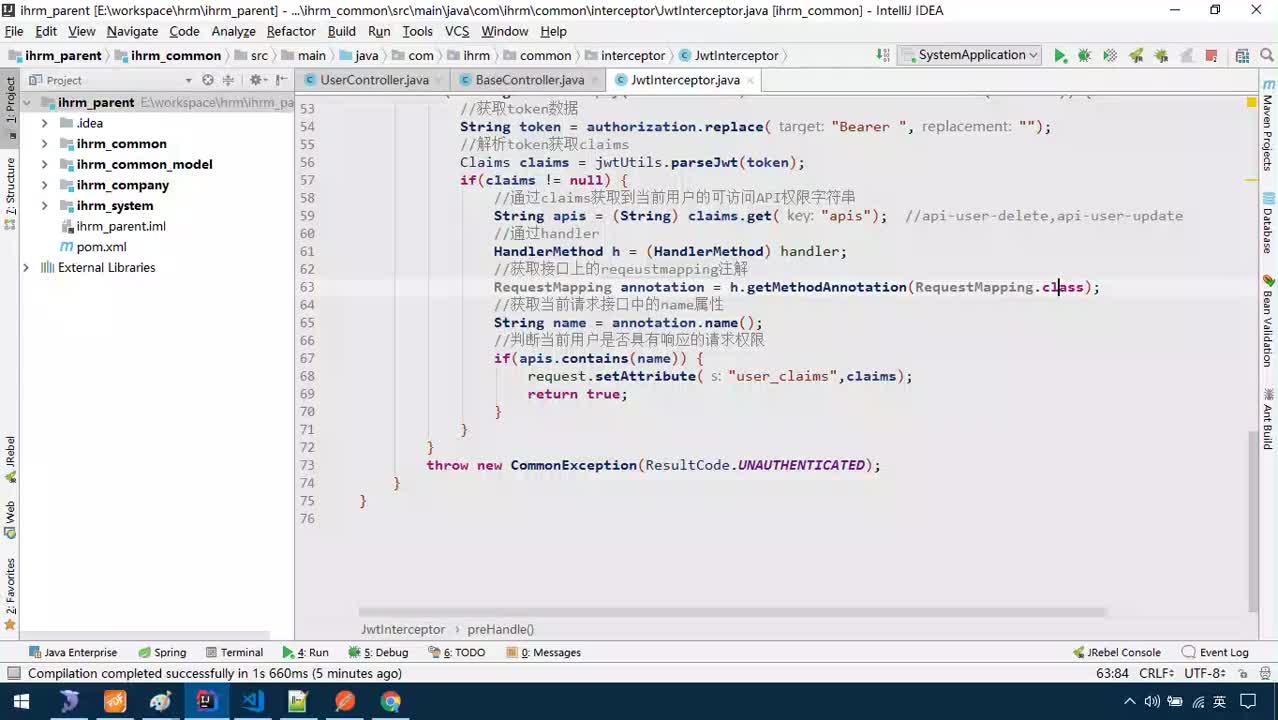Image resolution: width=1278 pixels, height=720 pixels.
Task: Expand the ihrm_common_model module
Action: 45,164
